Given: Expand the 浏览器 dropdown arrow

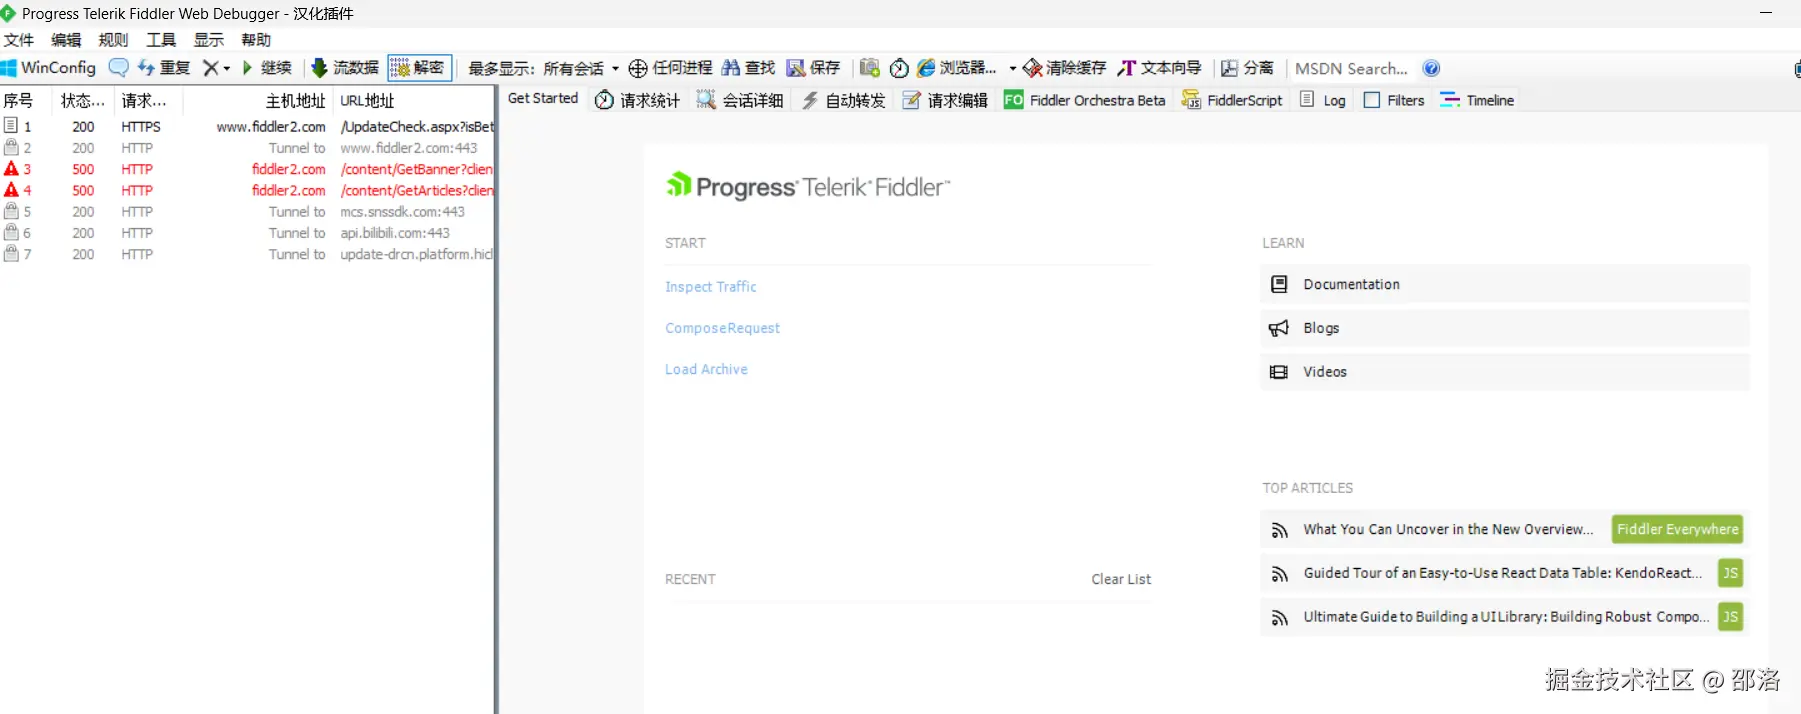Looking at the screenshot, I should point(1012,68).
